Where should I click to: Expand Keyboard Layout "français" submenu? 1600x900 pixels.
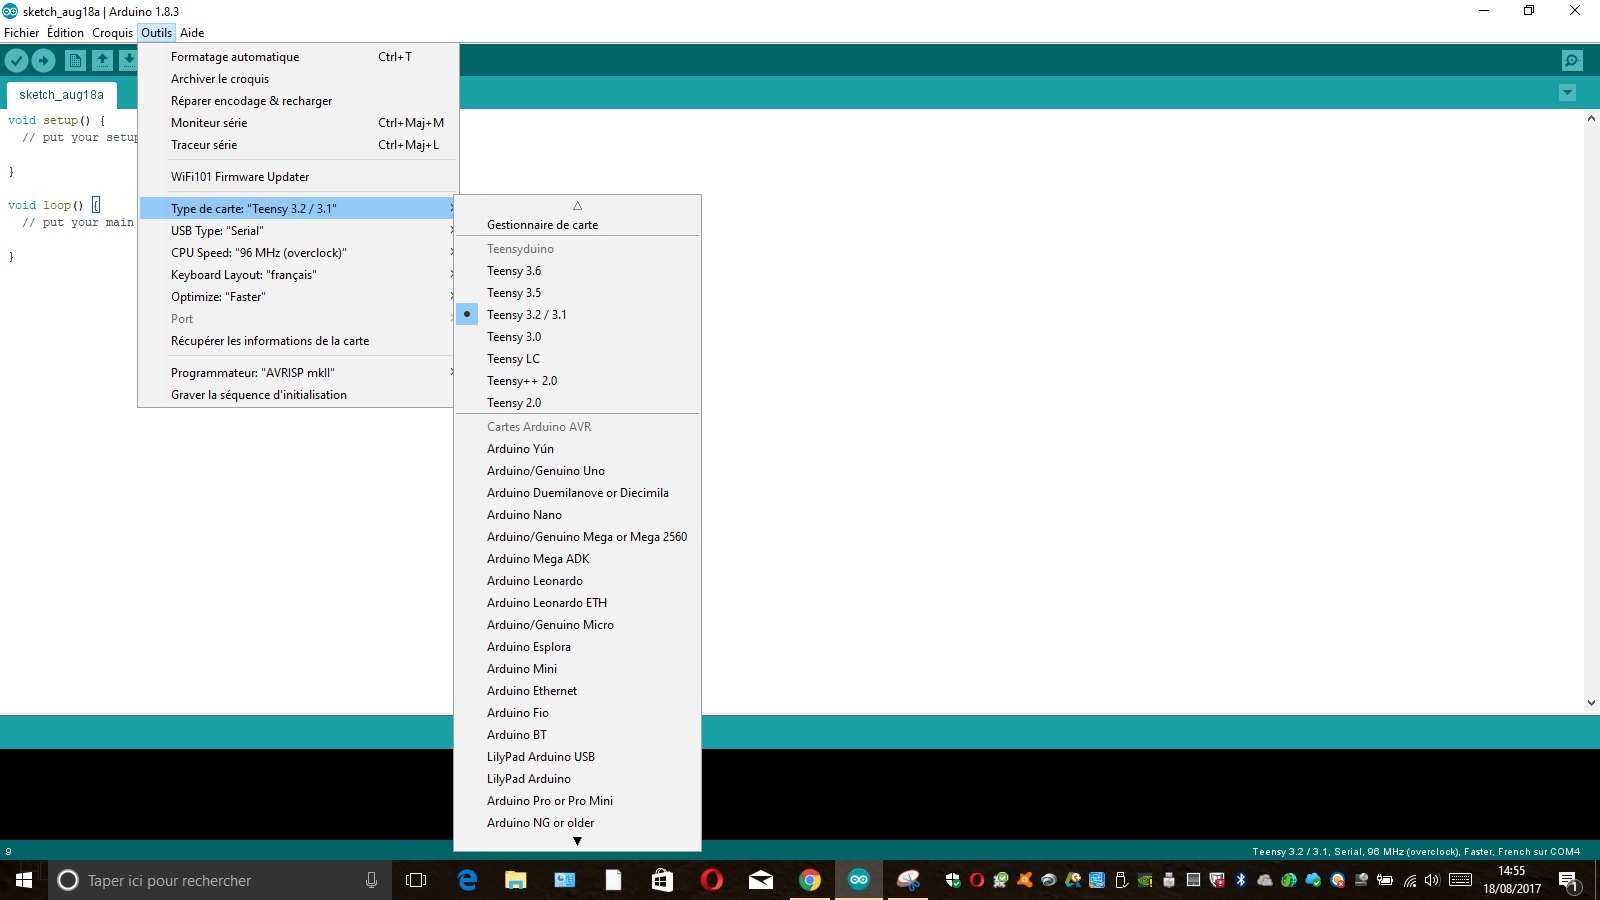298,275
